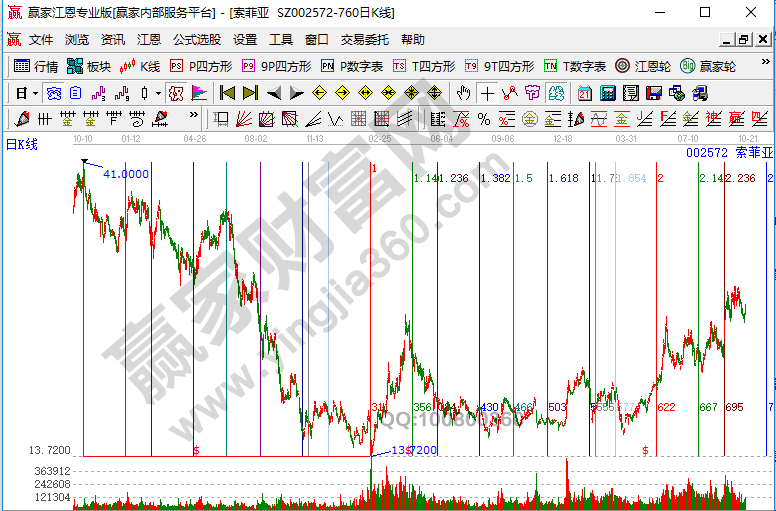Screen dimensions: 776x511
Task: Open the 江恩轮 Gann wheel tool
Action: tap(643, 66)
